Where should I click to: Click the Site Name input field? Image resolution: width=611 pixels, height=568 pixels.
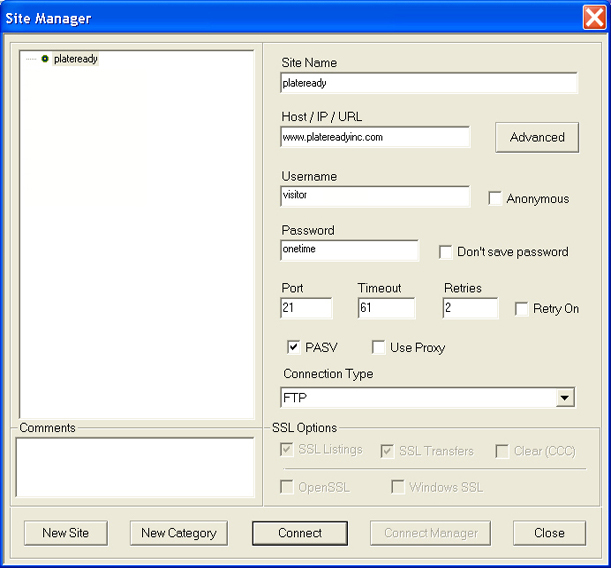tap(429, 83)
